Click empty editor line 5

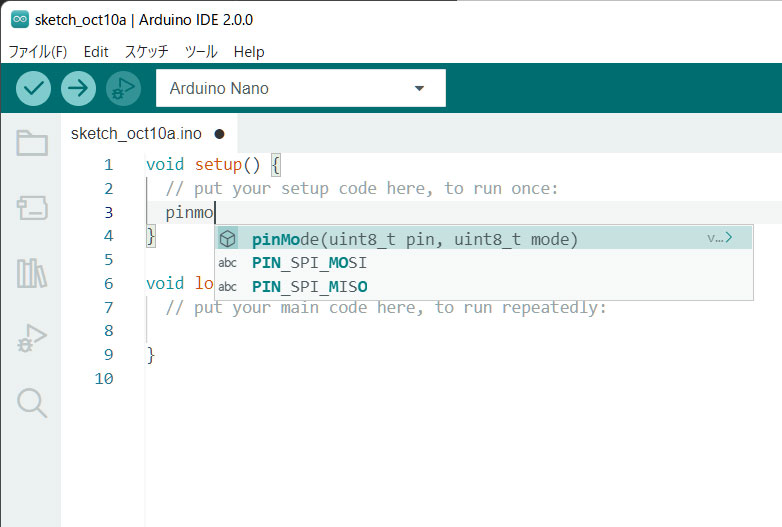coord(180,260)
